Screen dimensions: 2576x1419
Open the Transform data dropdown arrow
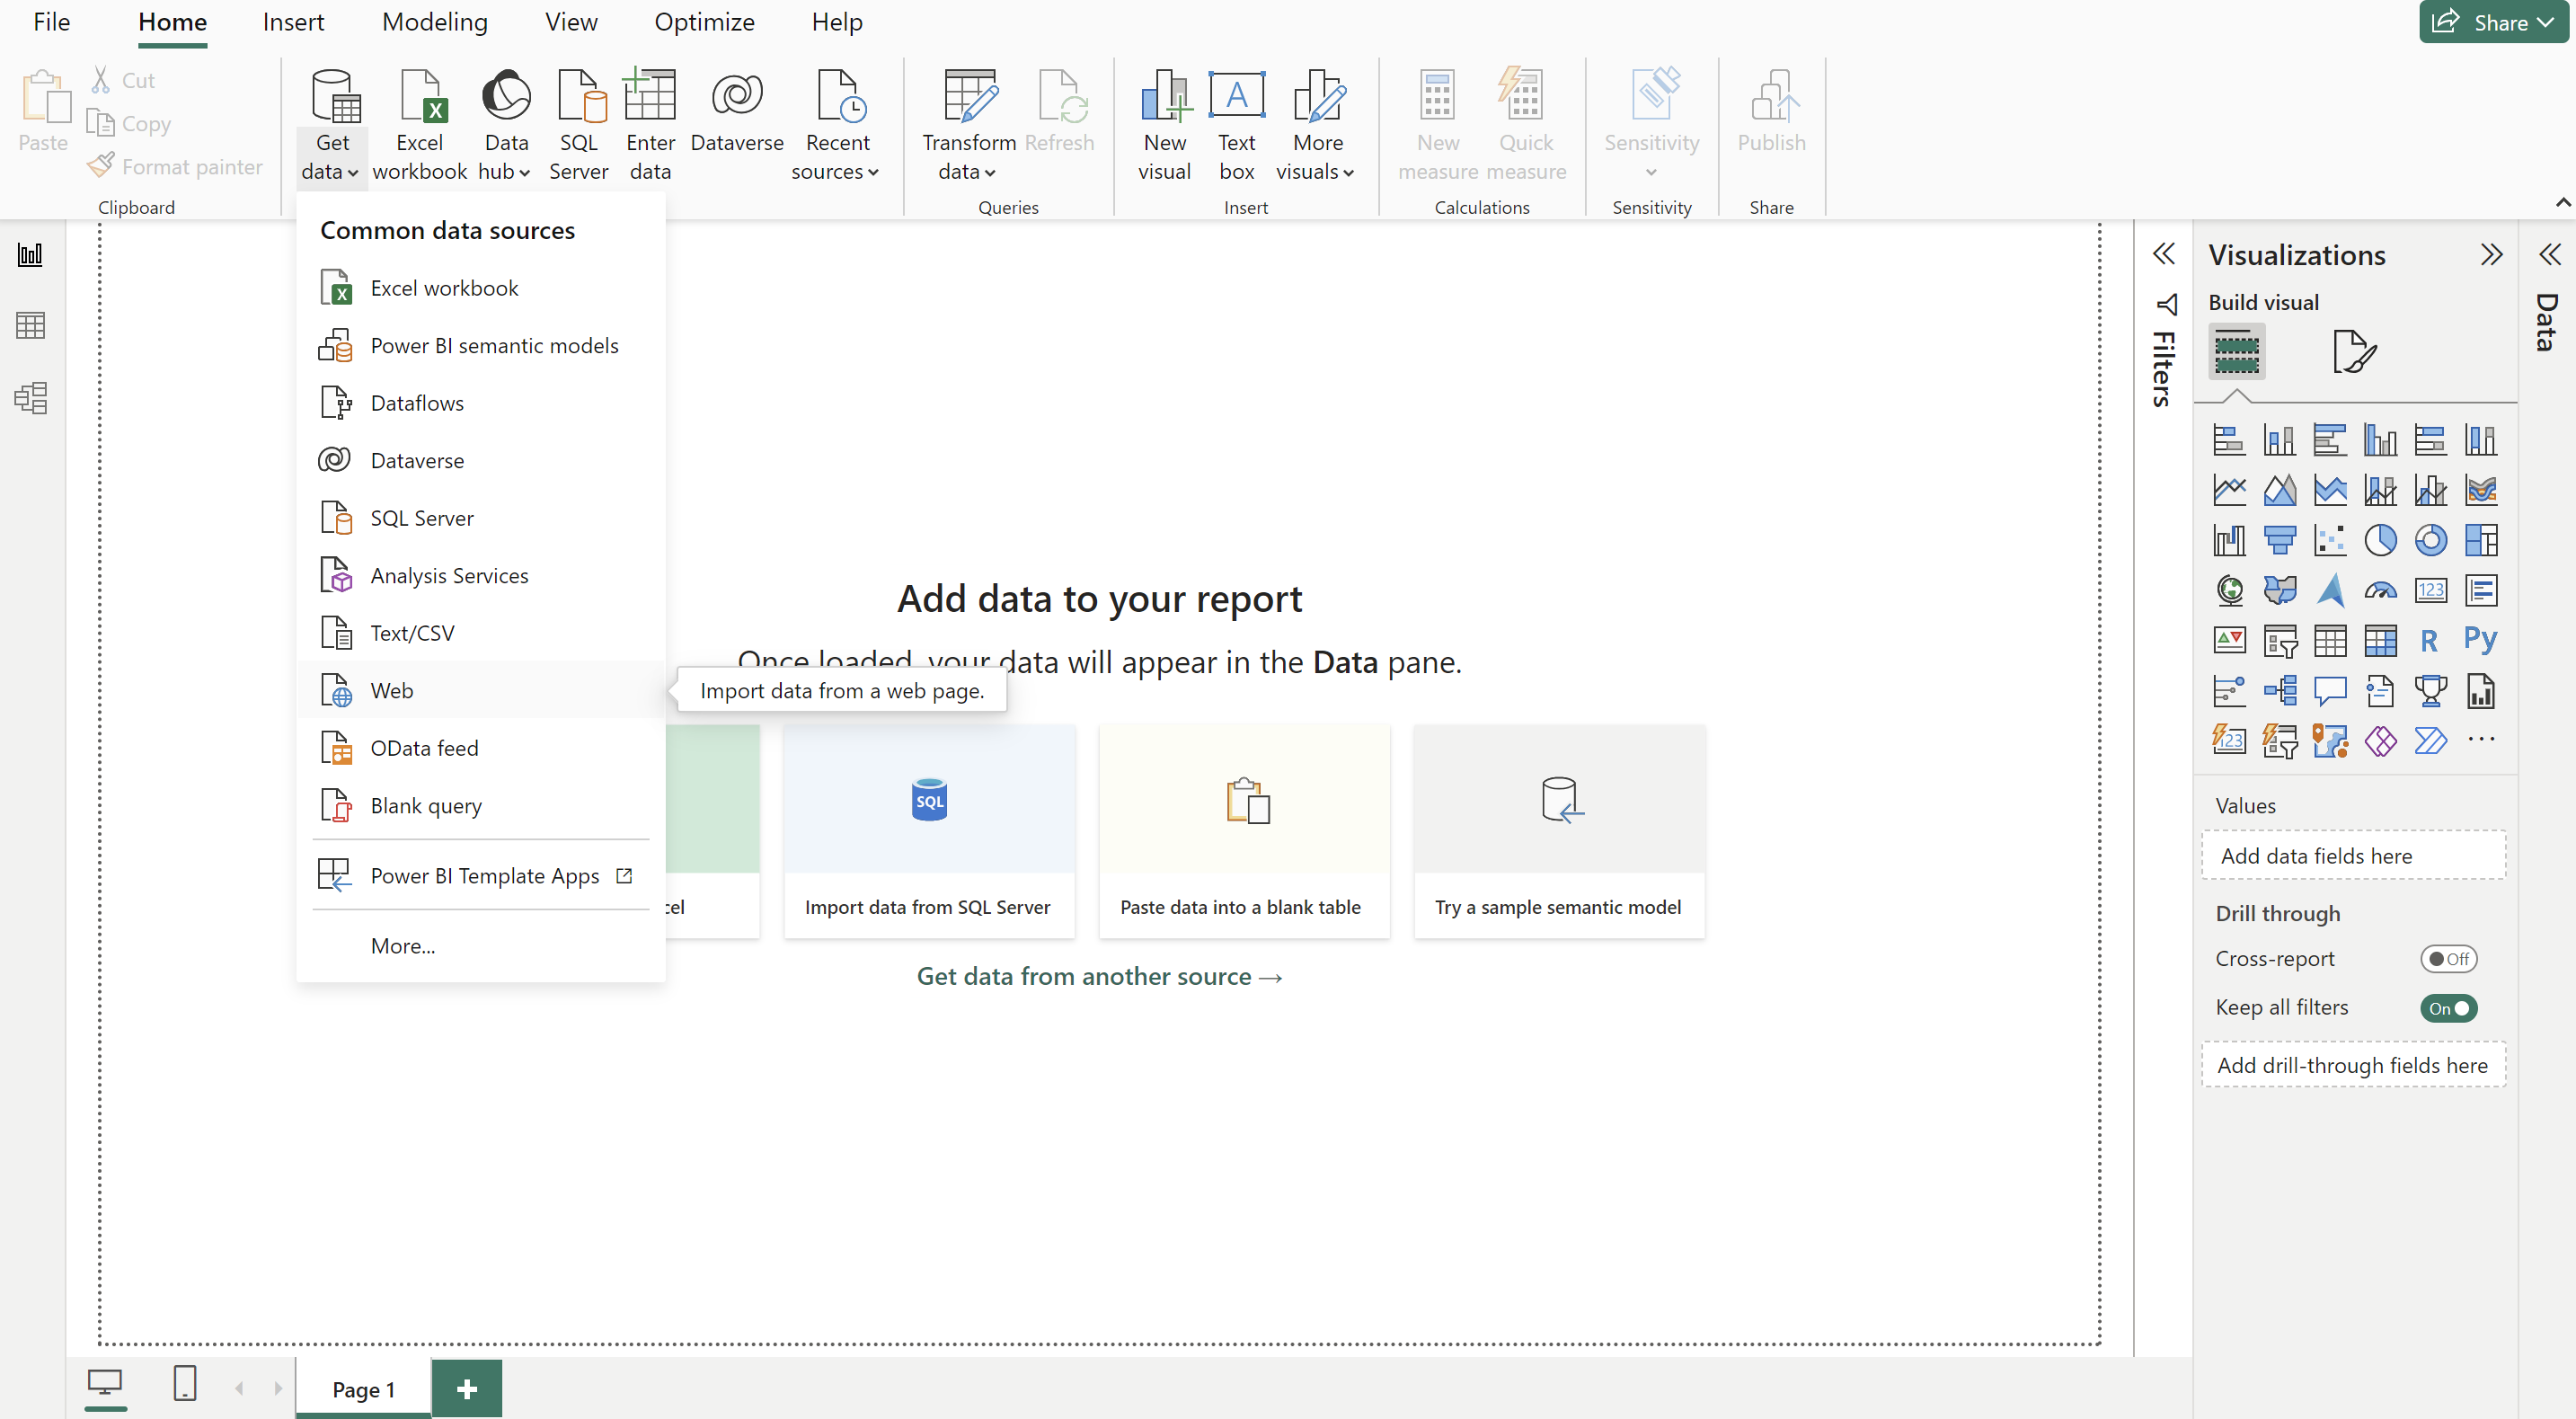tap(989, 173)
